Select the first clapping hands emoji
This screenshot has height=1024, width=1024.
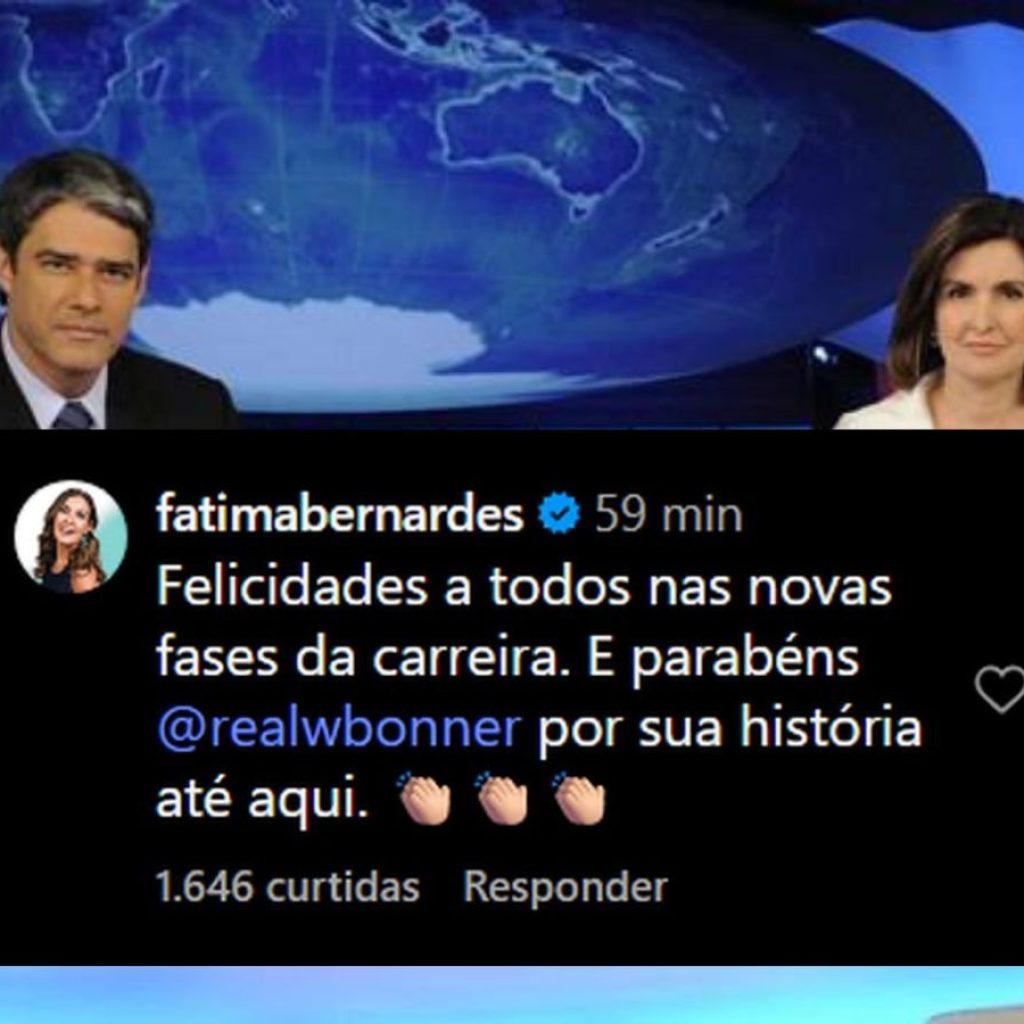click(x=424, y=798)
